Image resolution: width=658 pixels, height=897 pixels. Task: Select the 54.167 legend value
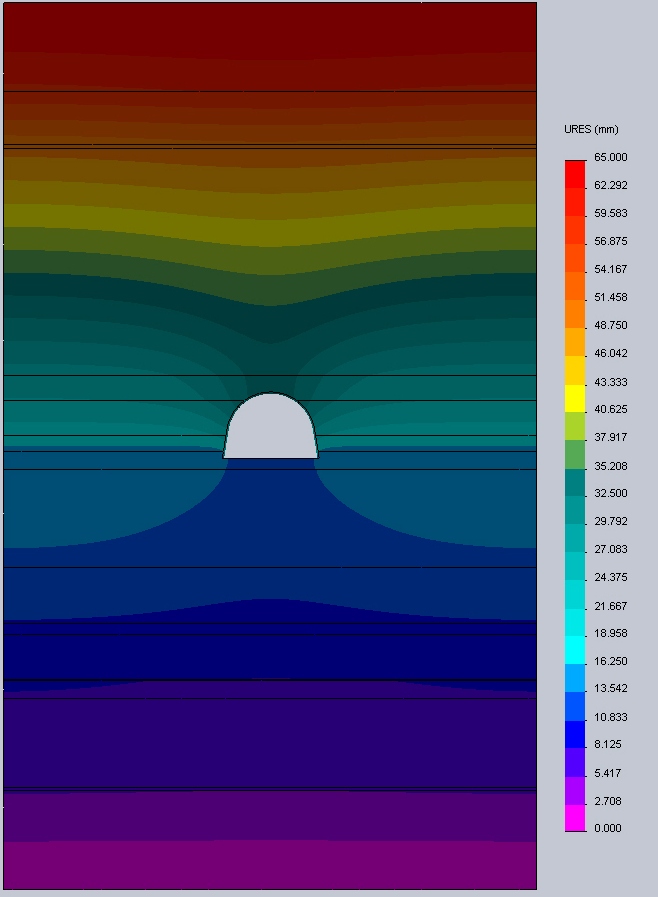tap(611, 269)
